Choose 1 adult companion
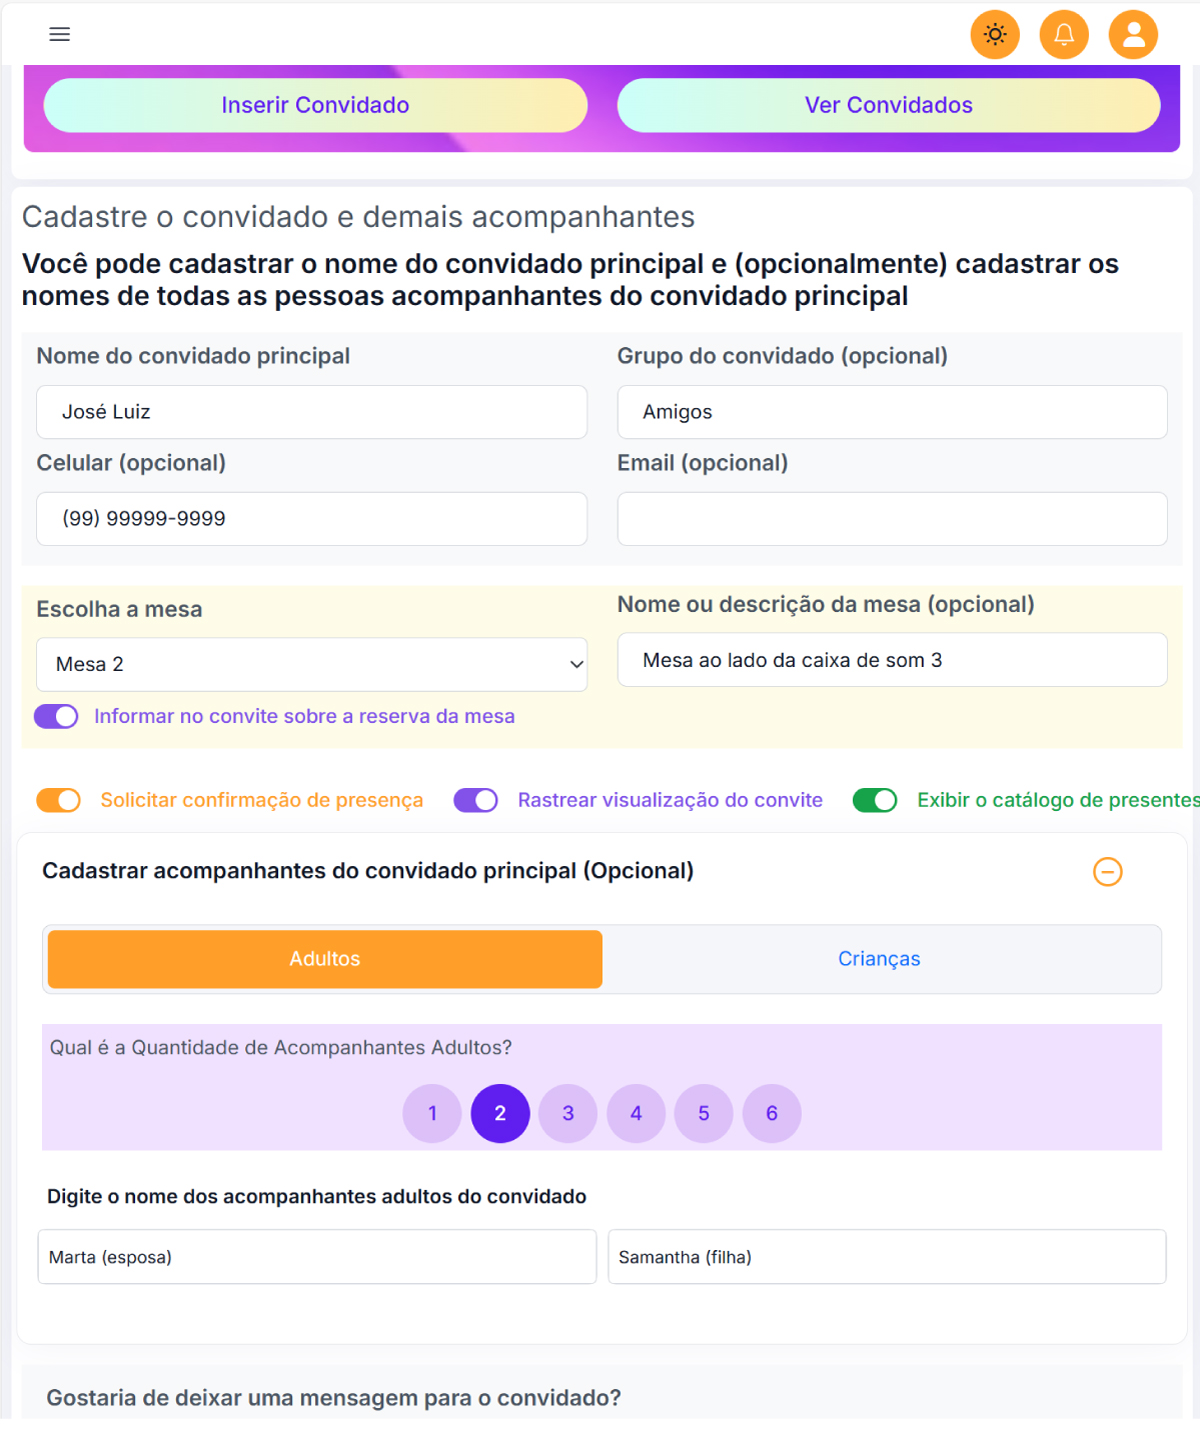This screenshot has width=1200, height=1451. [x=432, y=1113]
